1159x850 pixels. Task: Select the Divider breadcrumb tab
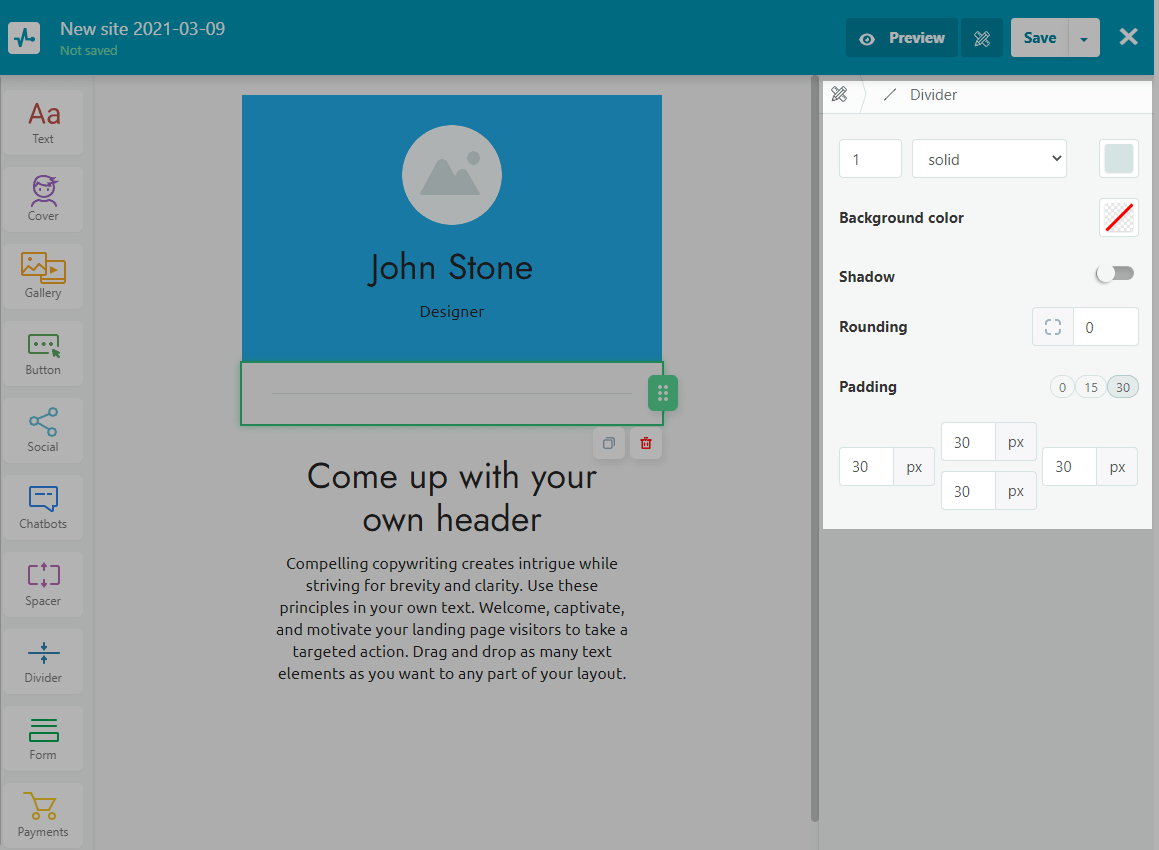(921, 95)
